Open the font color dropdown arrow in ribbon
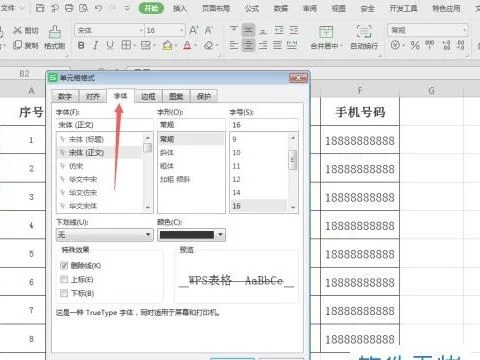The image size is (480, 360). pos(196,45)
